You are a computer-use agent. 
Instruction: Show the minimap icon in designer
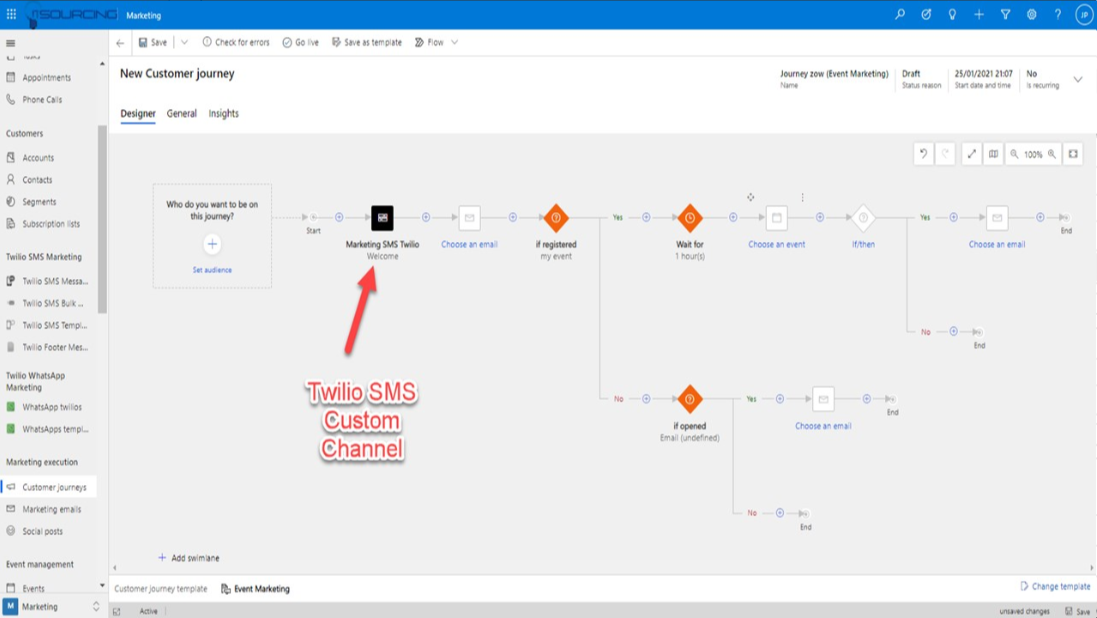(993, 154)
